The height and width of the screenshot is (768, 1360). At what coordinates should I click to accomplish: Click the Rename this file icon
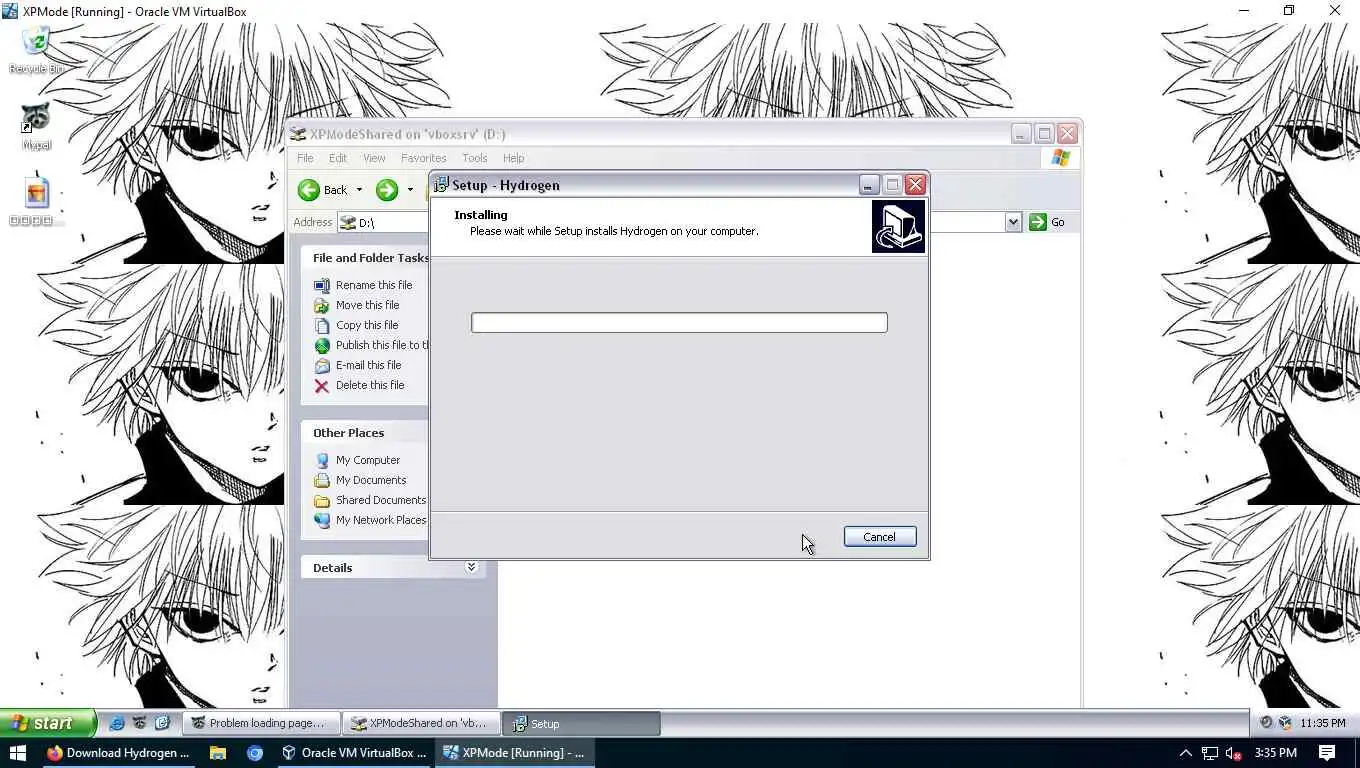(x=322, y=285)
